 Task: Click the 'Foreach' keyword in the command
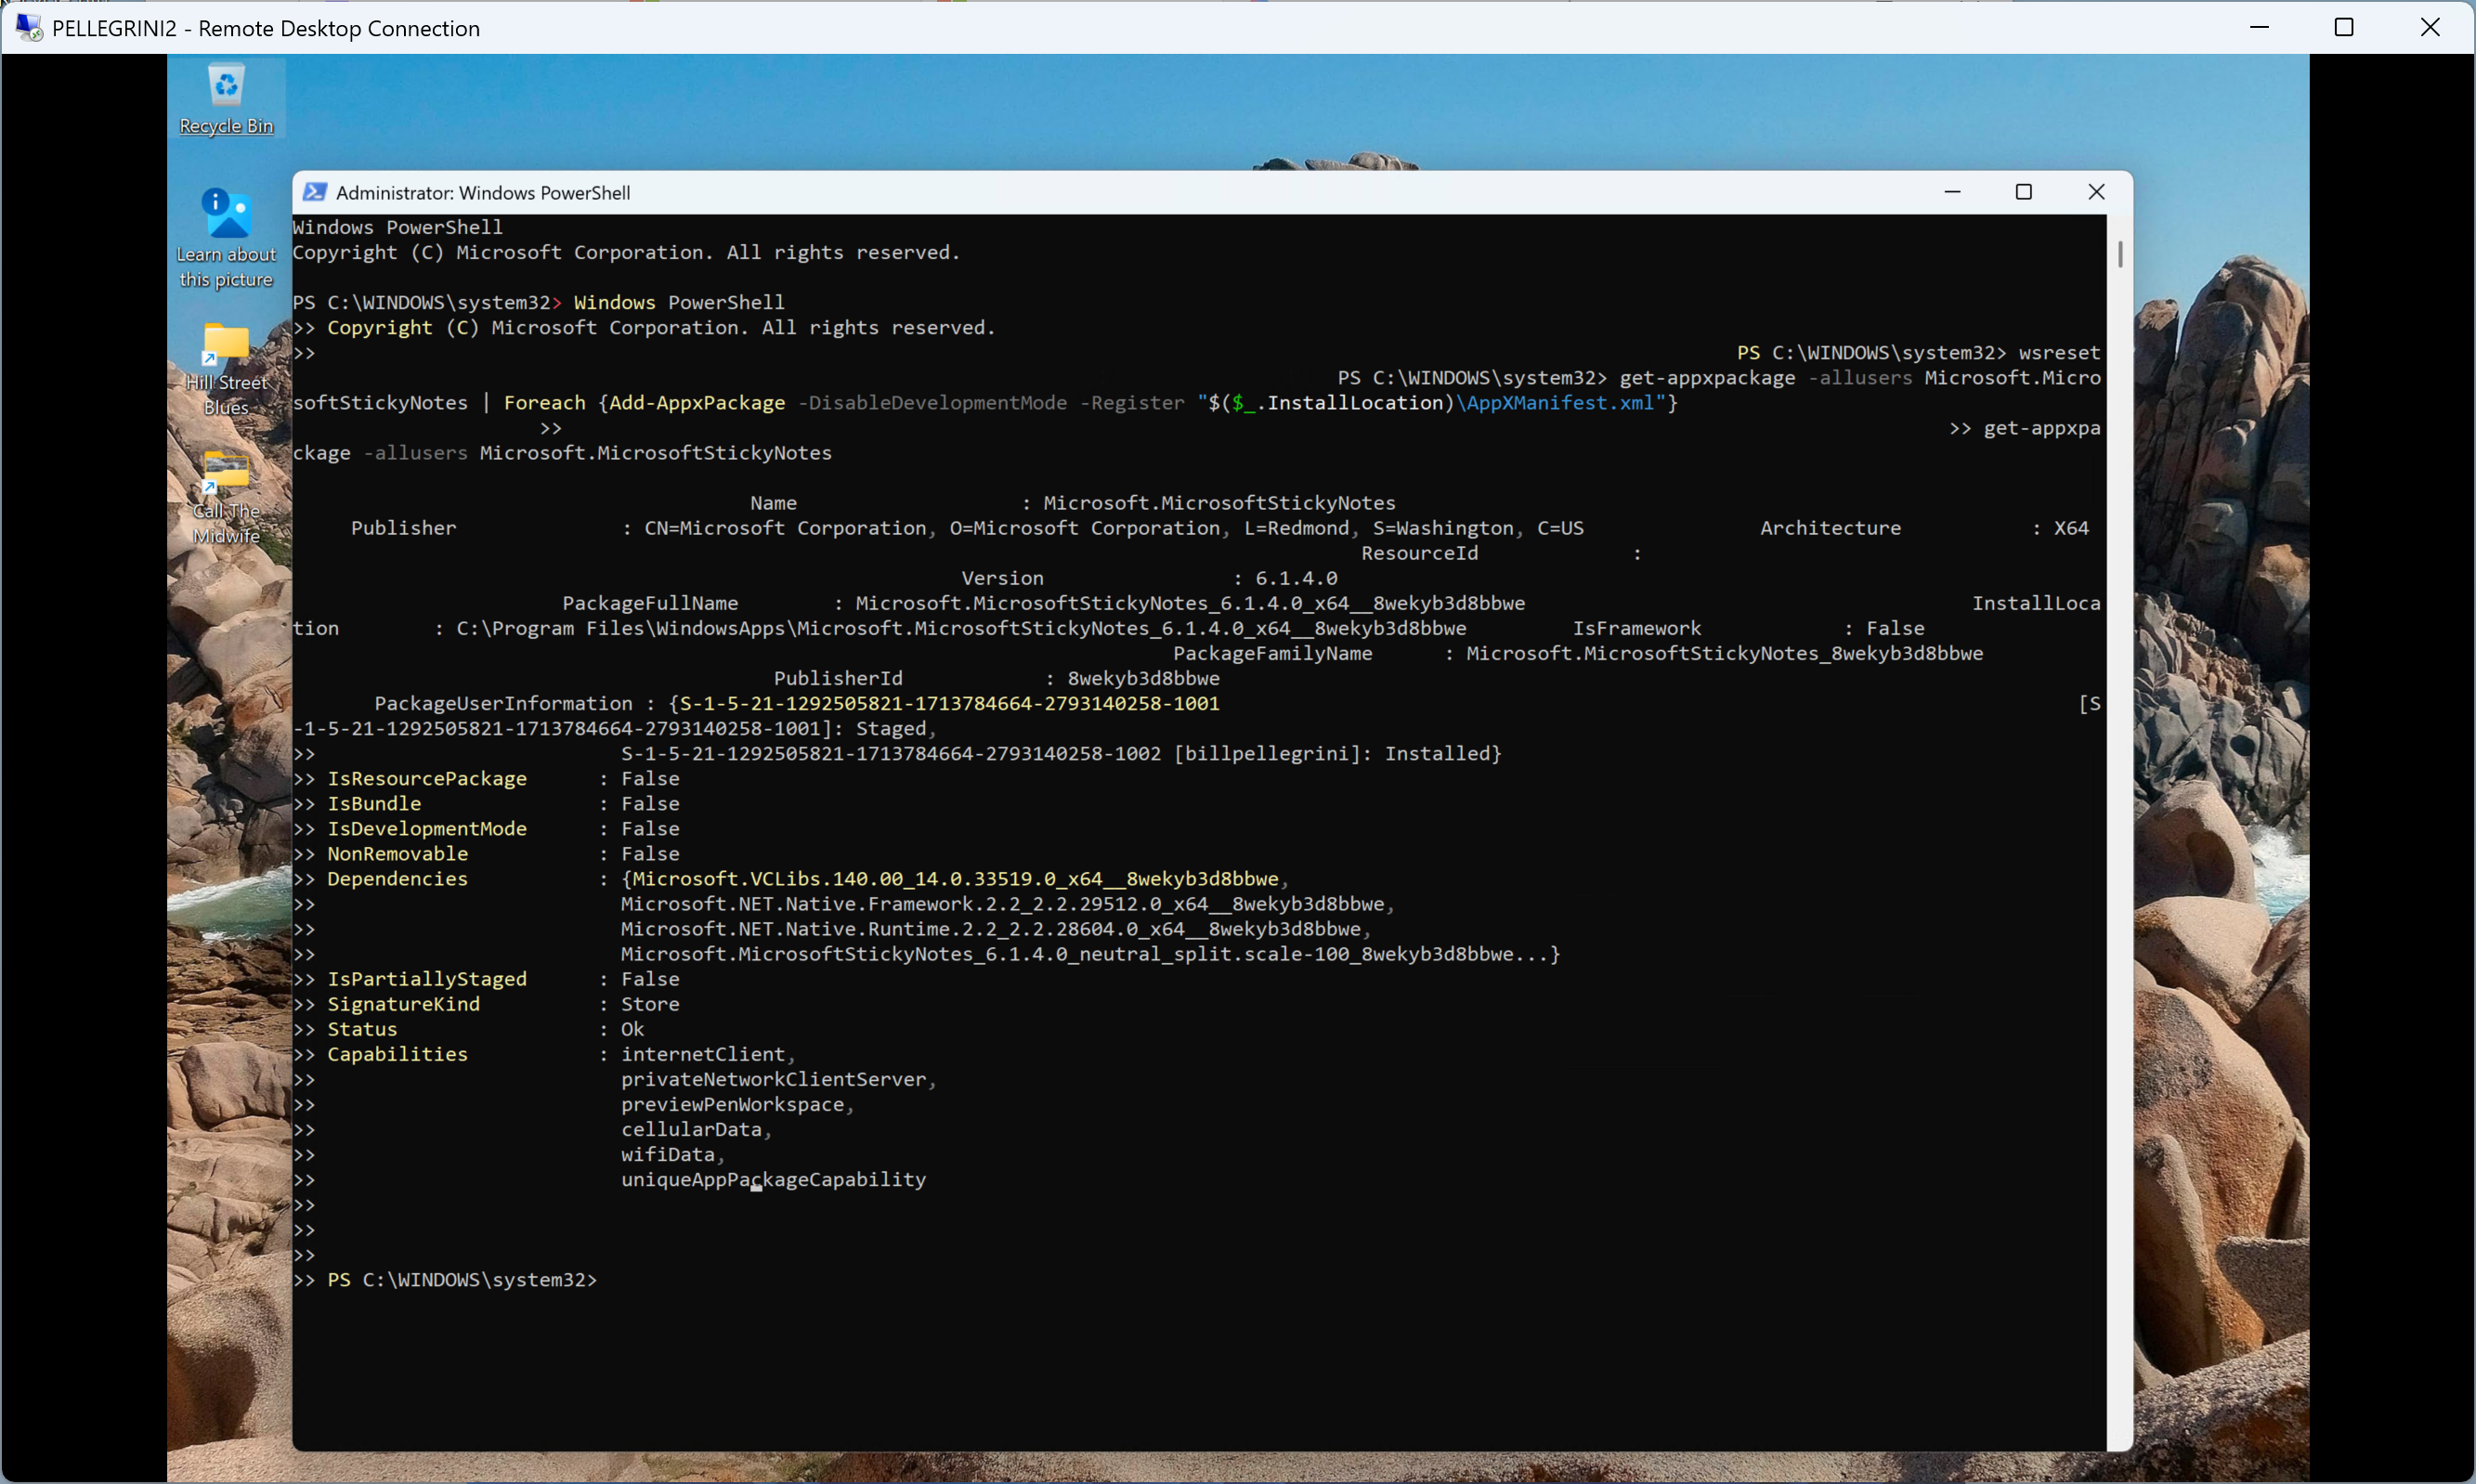[545, 402]
